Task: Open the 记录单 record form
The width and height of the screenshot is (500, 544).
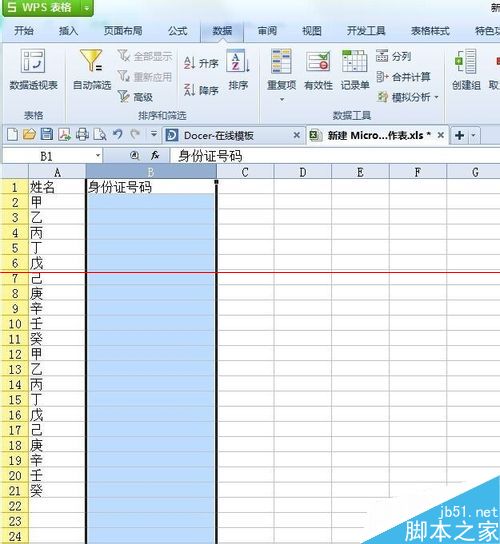Action: click(x=355, y=70)
